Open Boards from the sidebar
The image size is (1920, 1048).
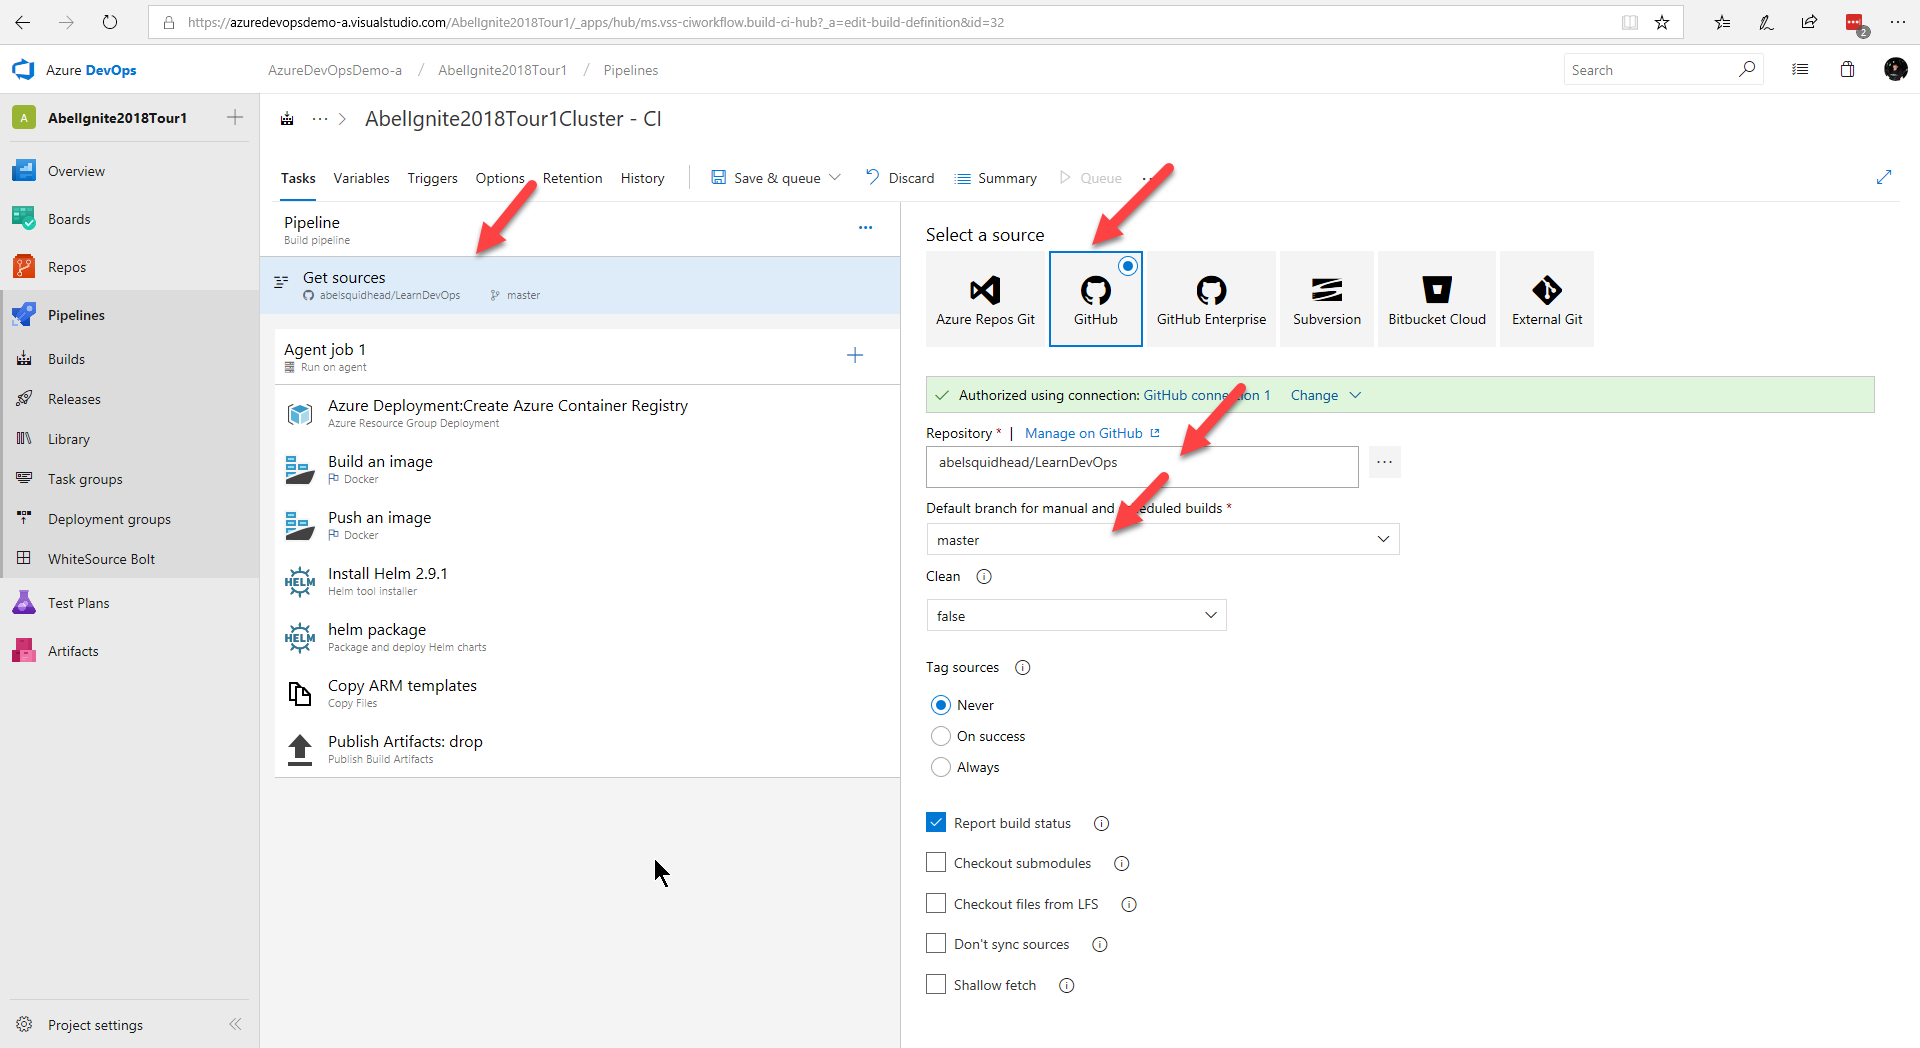click(69, 219)
